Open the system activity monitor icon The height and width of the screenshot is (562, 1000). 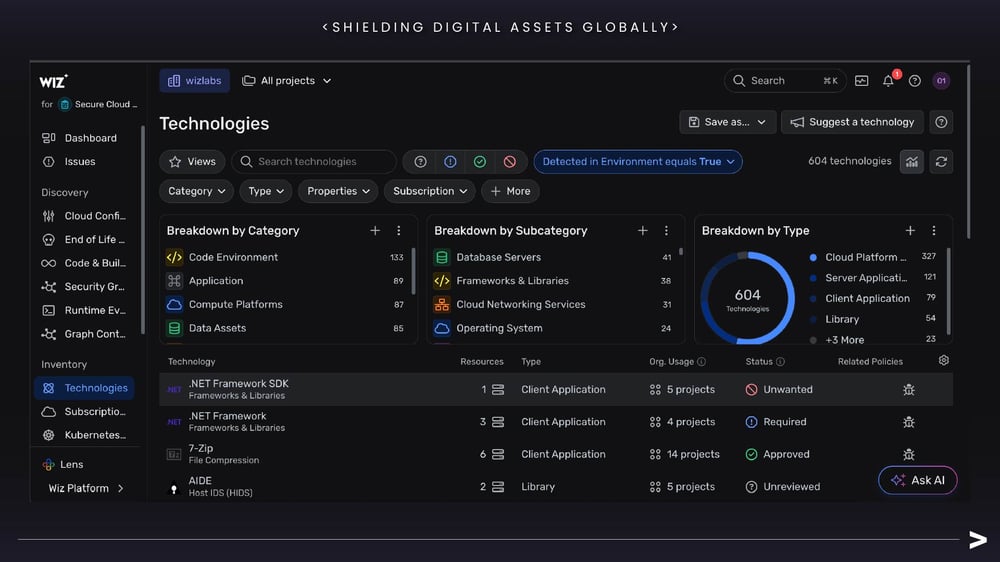862,81
